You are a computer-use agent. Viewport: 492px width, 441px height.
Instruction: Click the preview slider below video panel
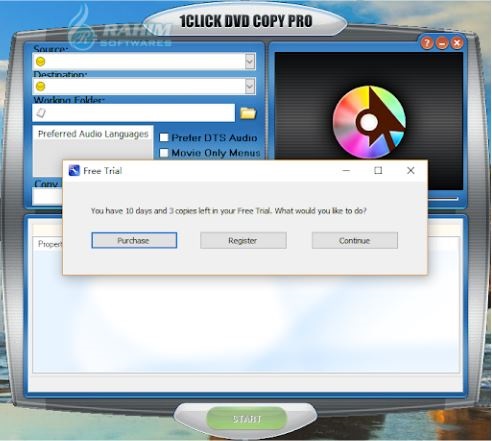tap(443, 199)
